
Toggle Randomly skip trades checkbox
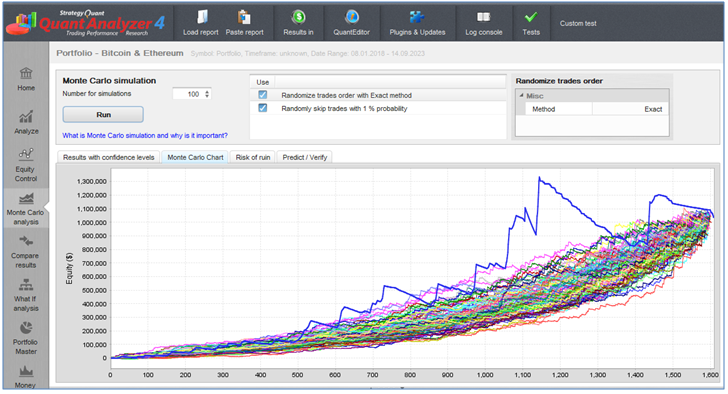pos(263,108)
